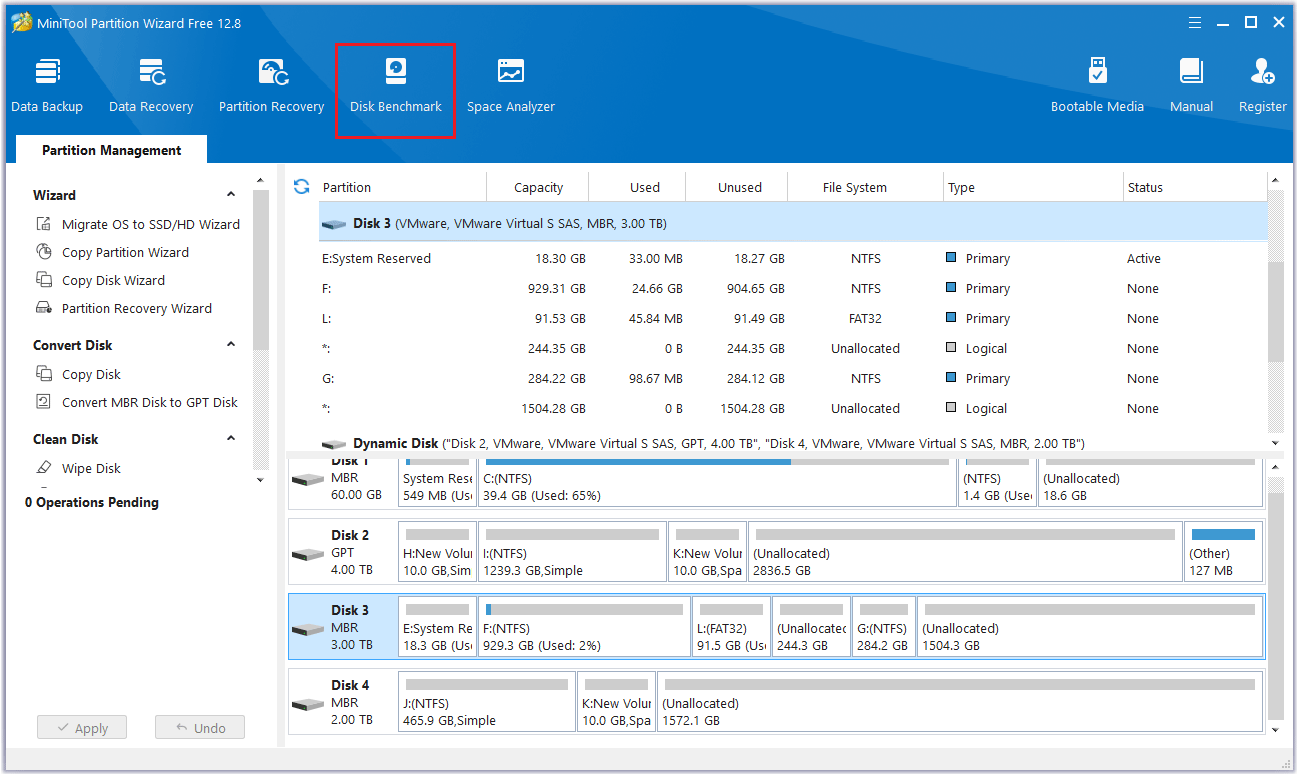Image resolution: width=1297 pixels, height=774 pixels.
Task: Open Partition Recovery tool
Action: (271, 86)
